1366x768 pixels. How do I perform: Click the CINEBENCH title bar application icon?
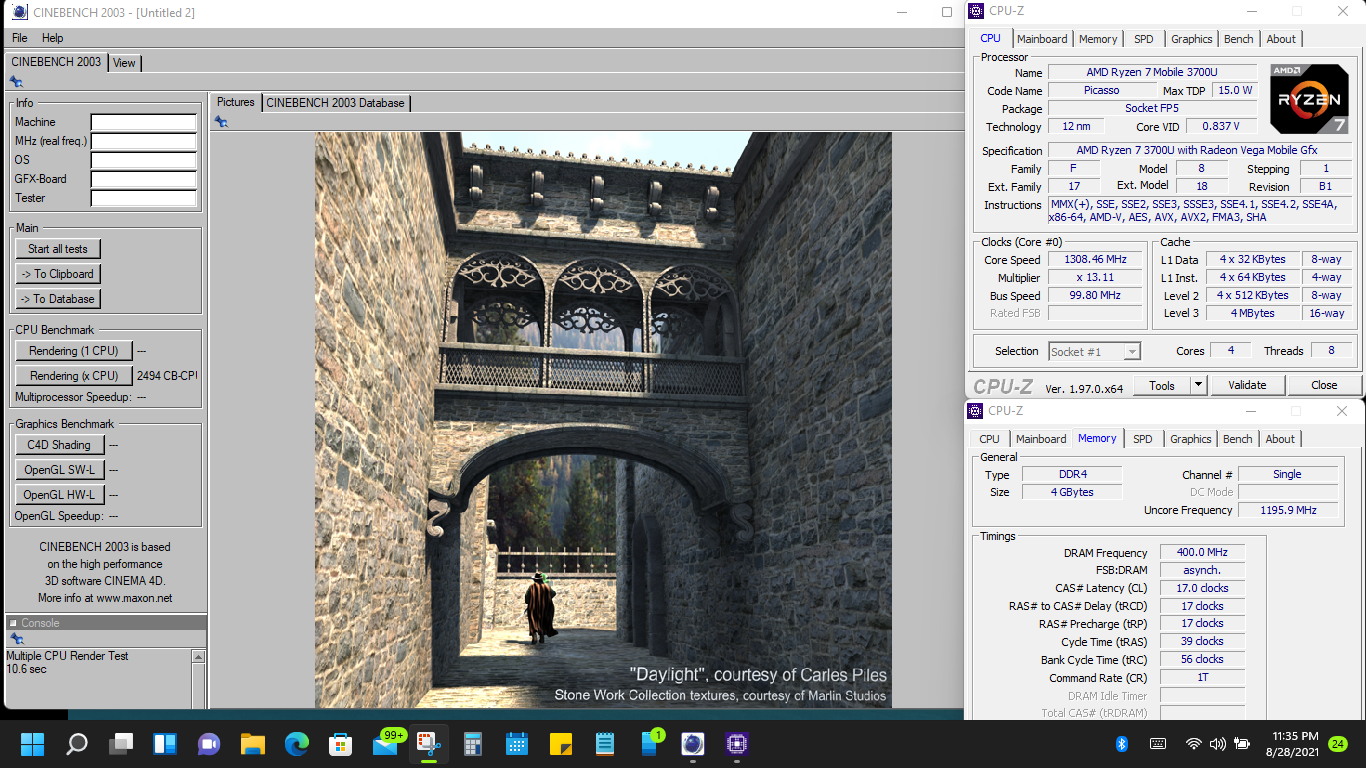tap(19, 12)
